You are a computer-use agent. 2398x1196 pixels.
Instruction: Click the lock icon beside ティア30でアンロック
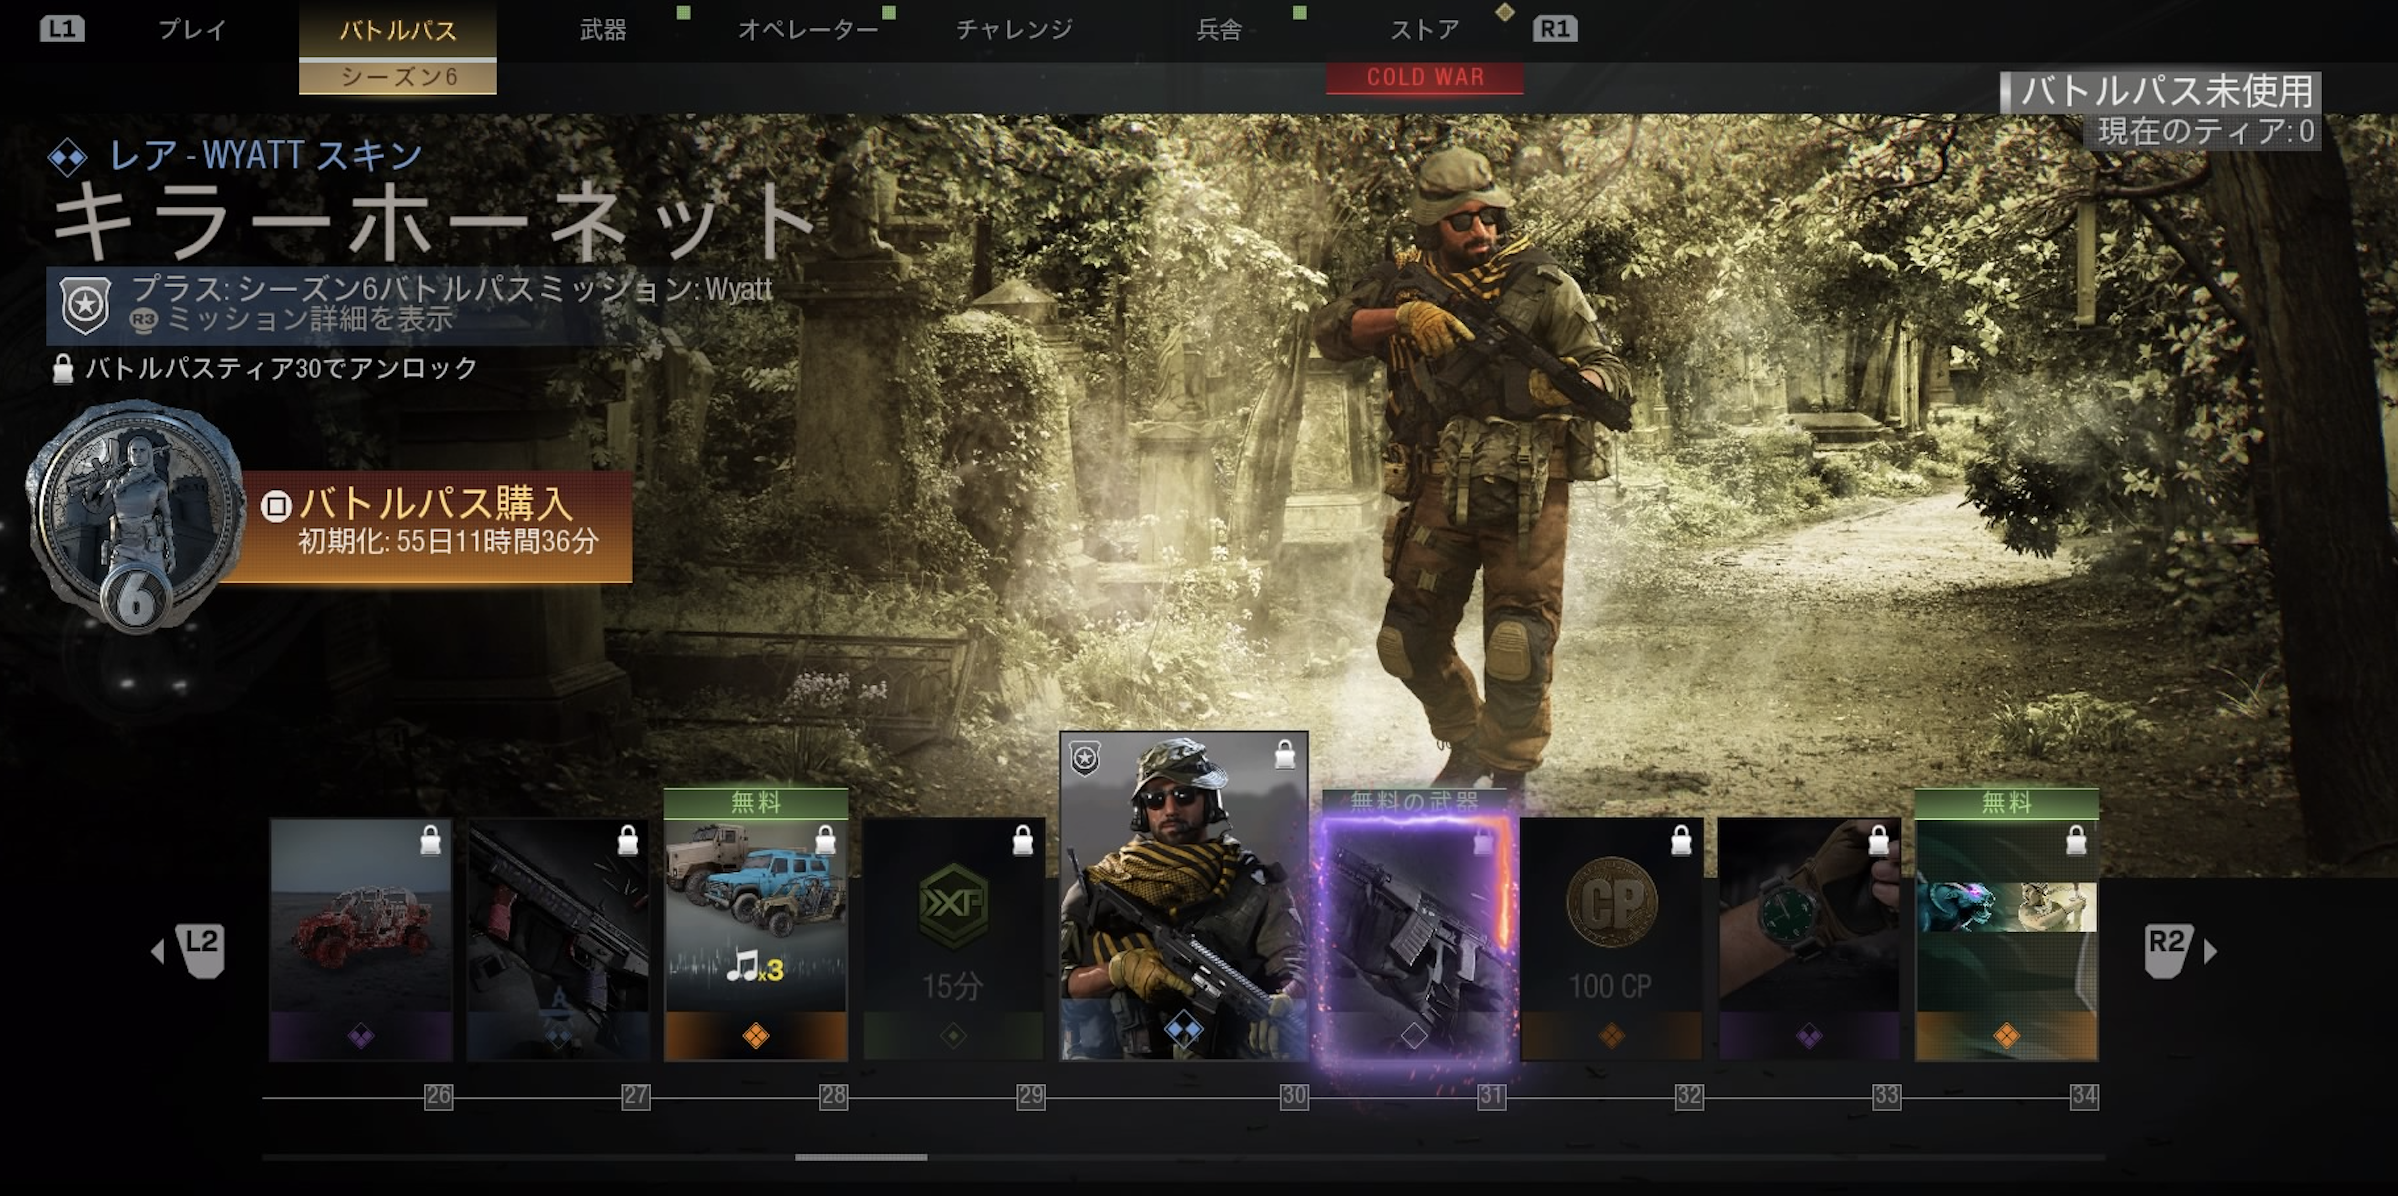point(63,369)
